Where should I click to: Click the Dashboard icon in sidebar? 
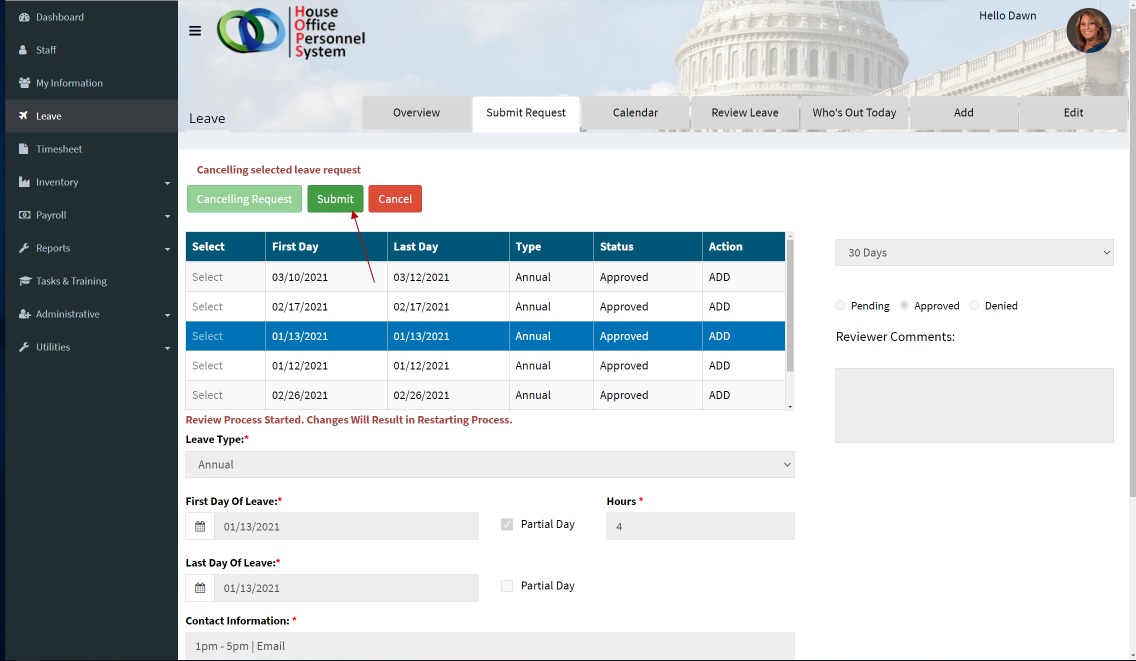pyautogui.click(x=24, y=17)
